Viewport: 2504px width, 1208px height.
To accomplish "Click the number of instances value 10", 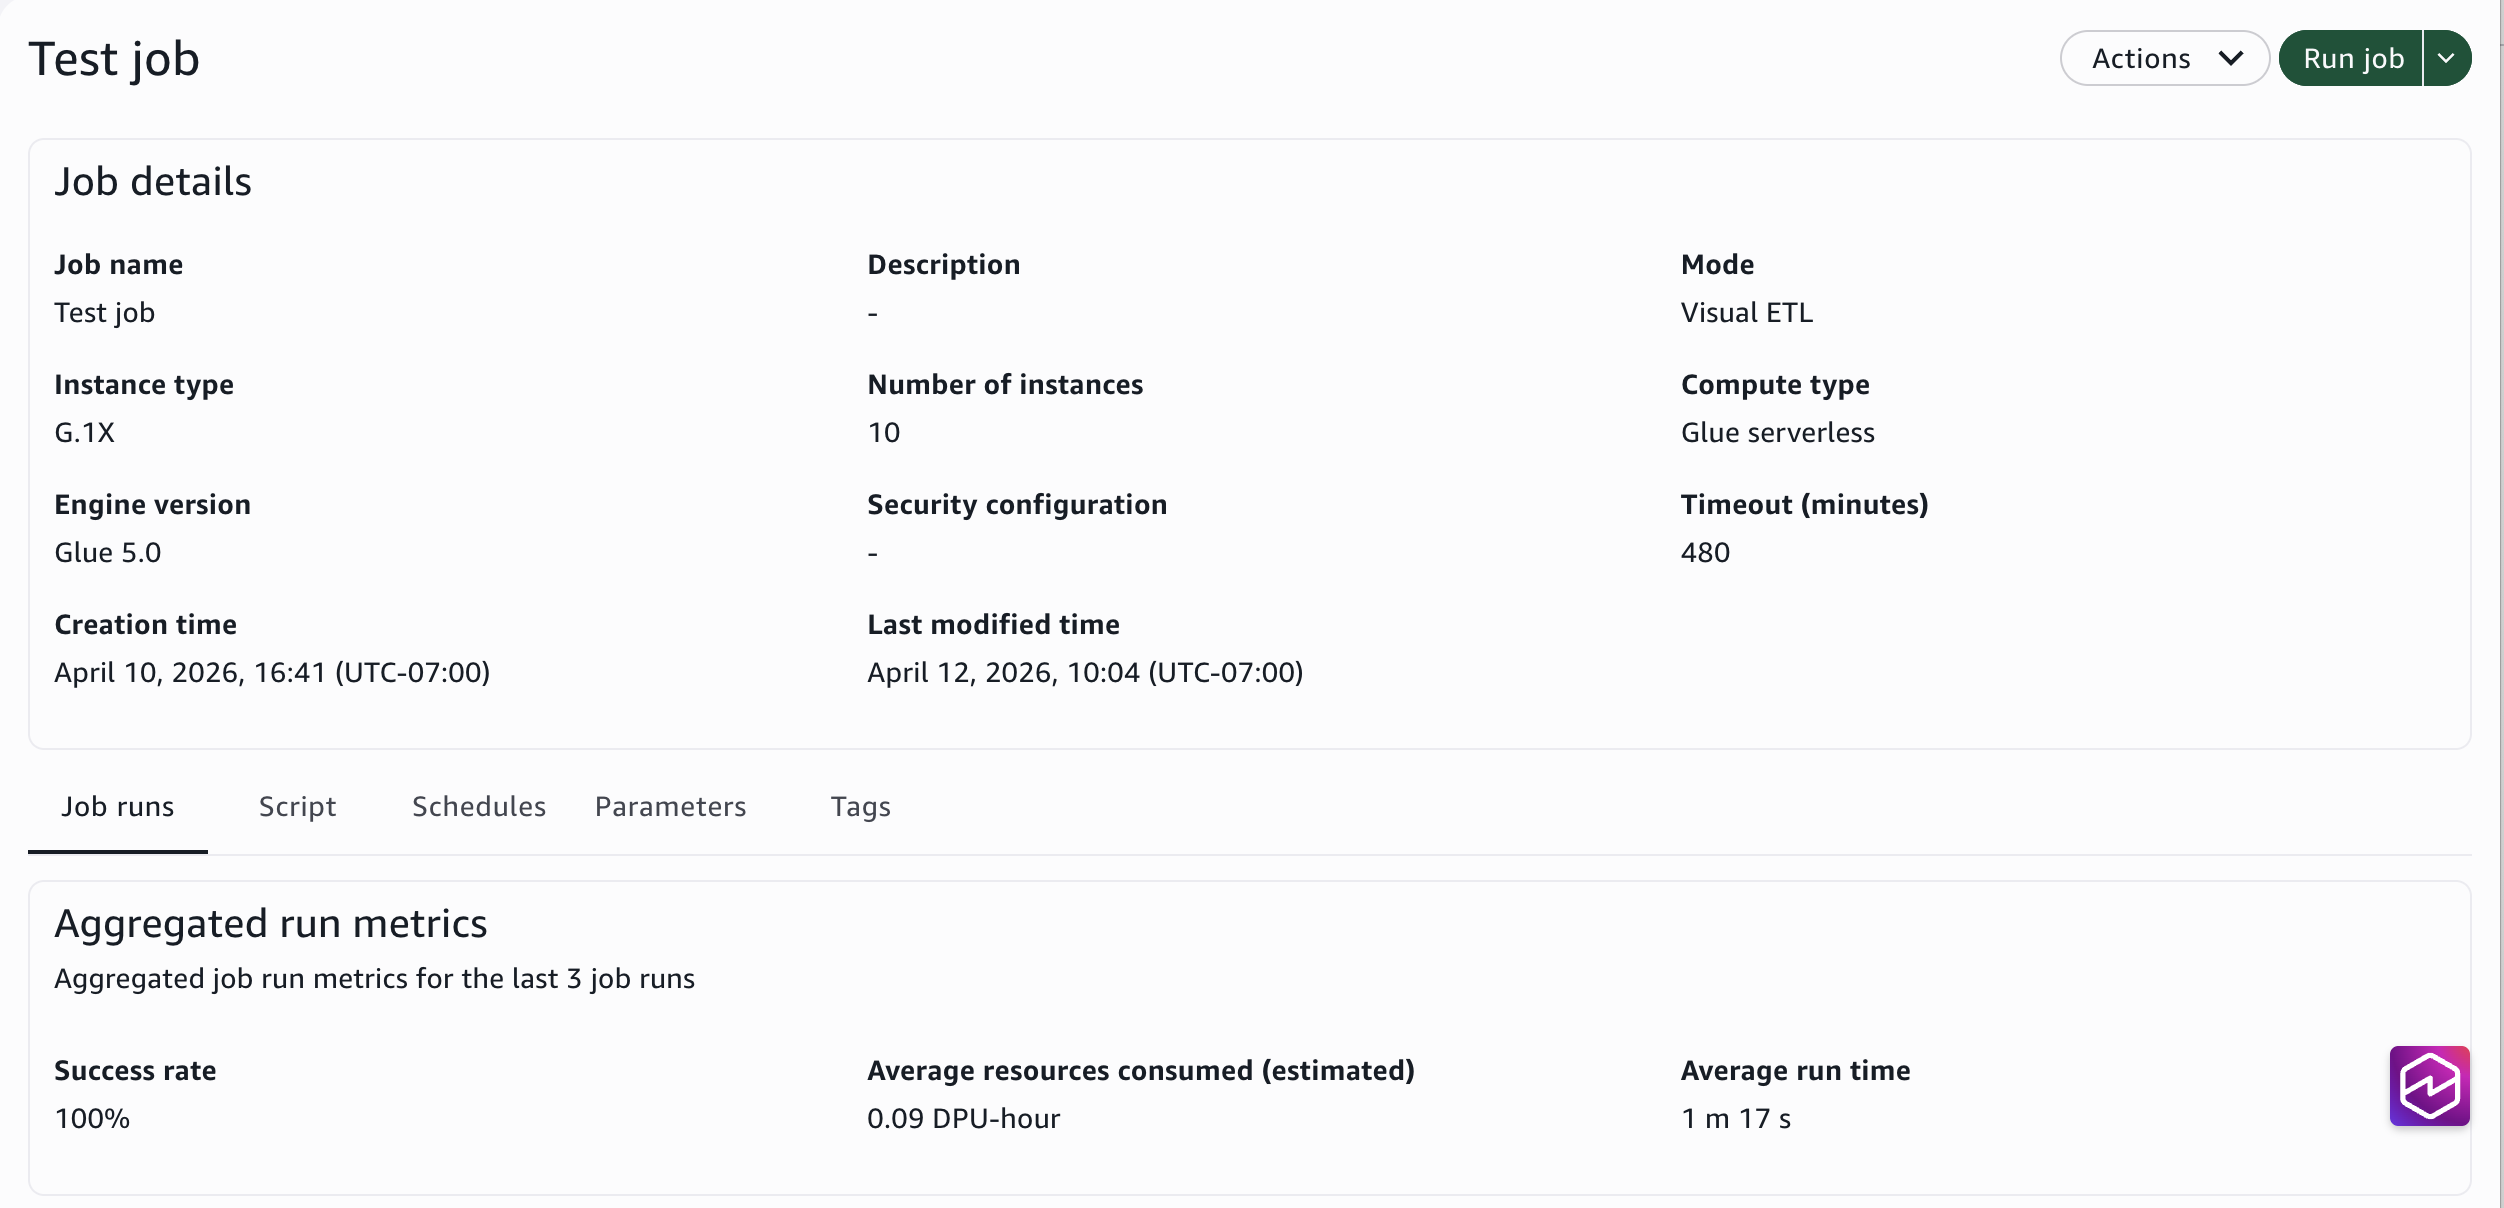I will (884, 433).
